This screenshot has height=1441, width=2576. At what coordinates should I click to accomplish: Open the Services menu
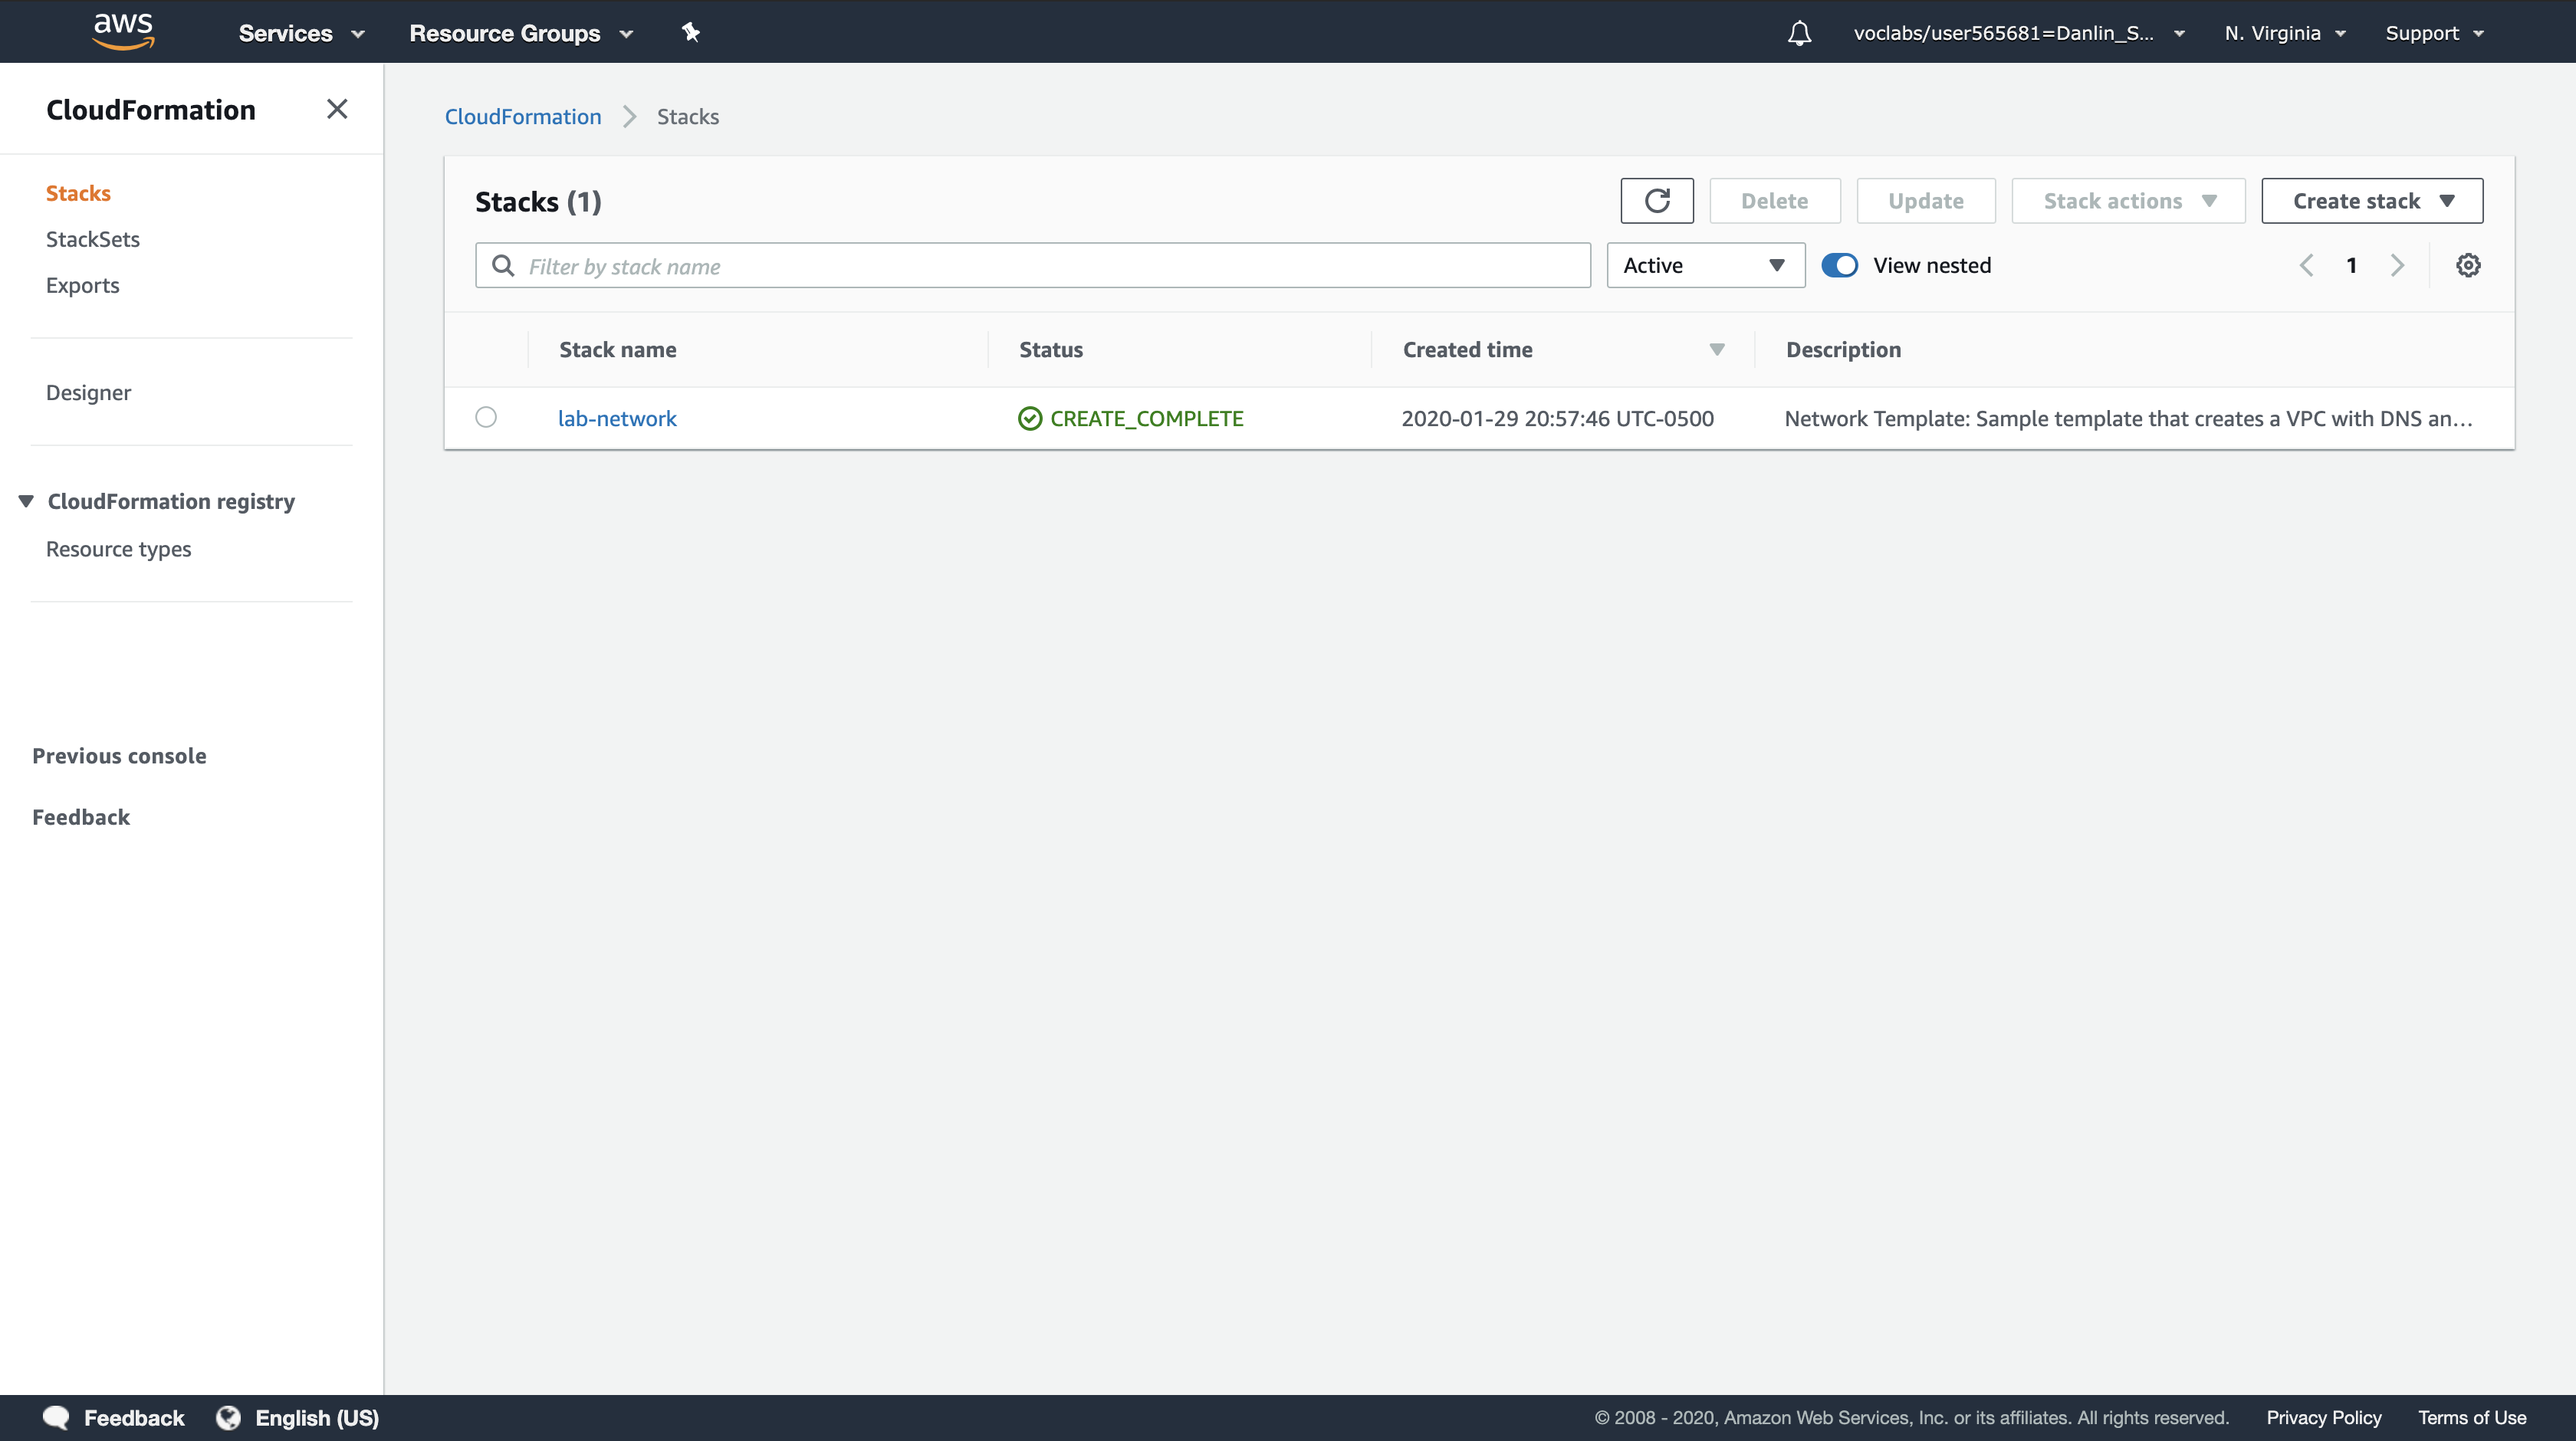pos(300,33)
